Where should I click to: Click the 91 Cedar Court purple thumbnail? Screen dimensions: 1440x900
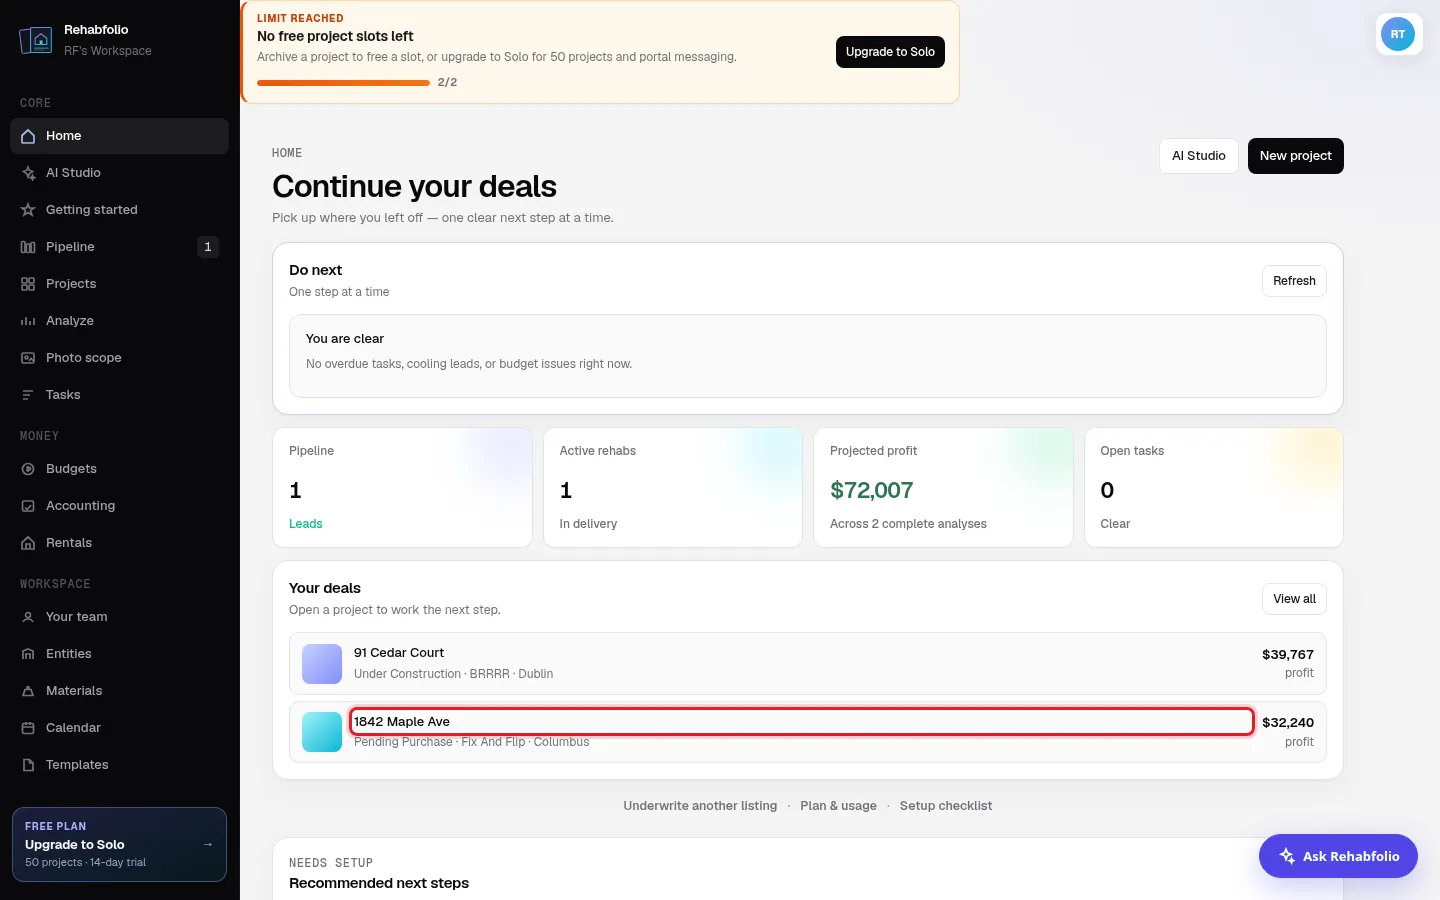coord(322,664)
